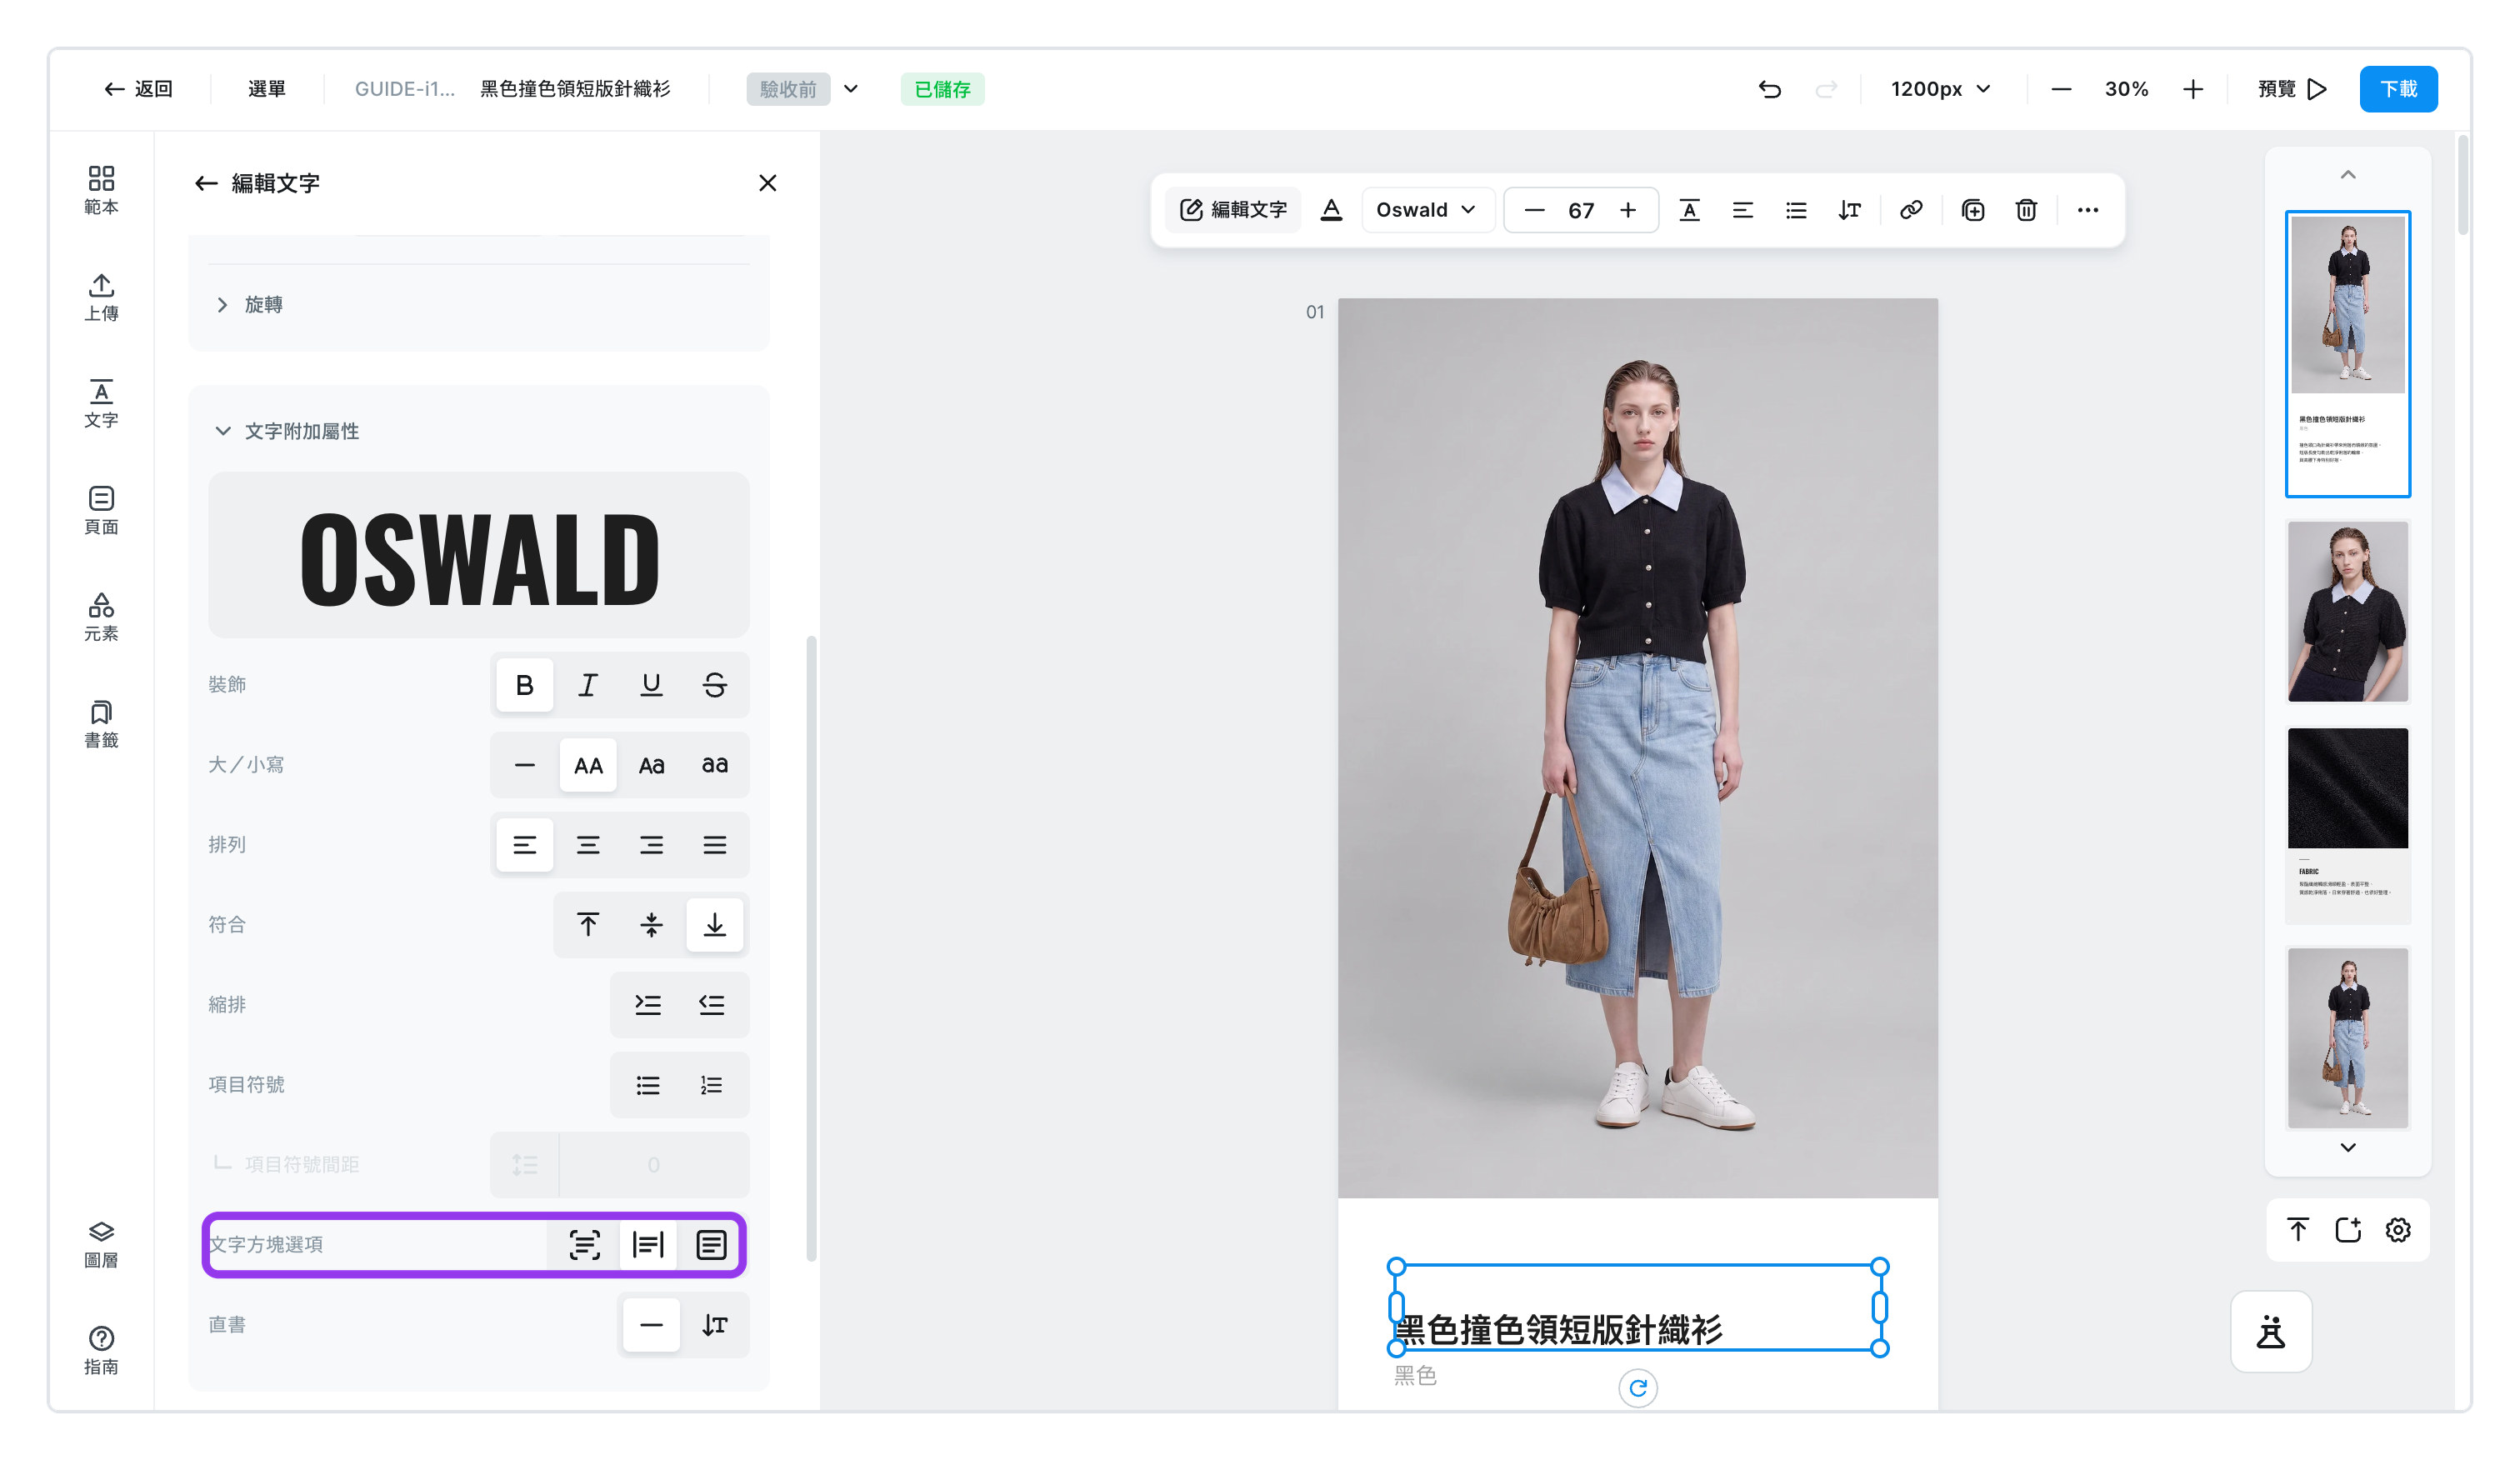Click the settings gear below thumbnails
Image resolution: width=2520 pixels, height=1460 pixels.
(x=2398, y=1230)
